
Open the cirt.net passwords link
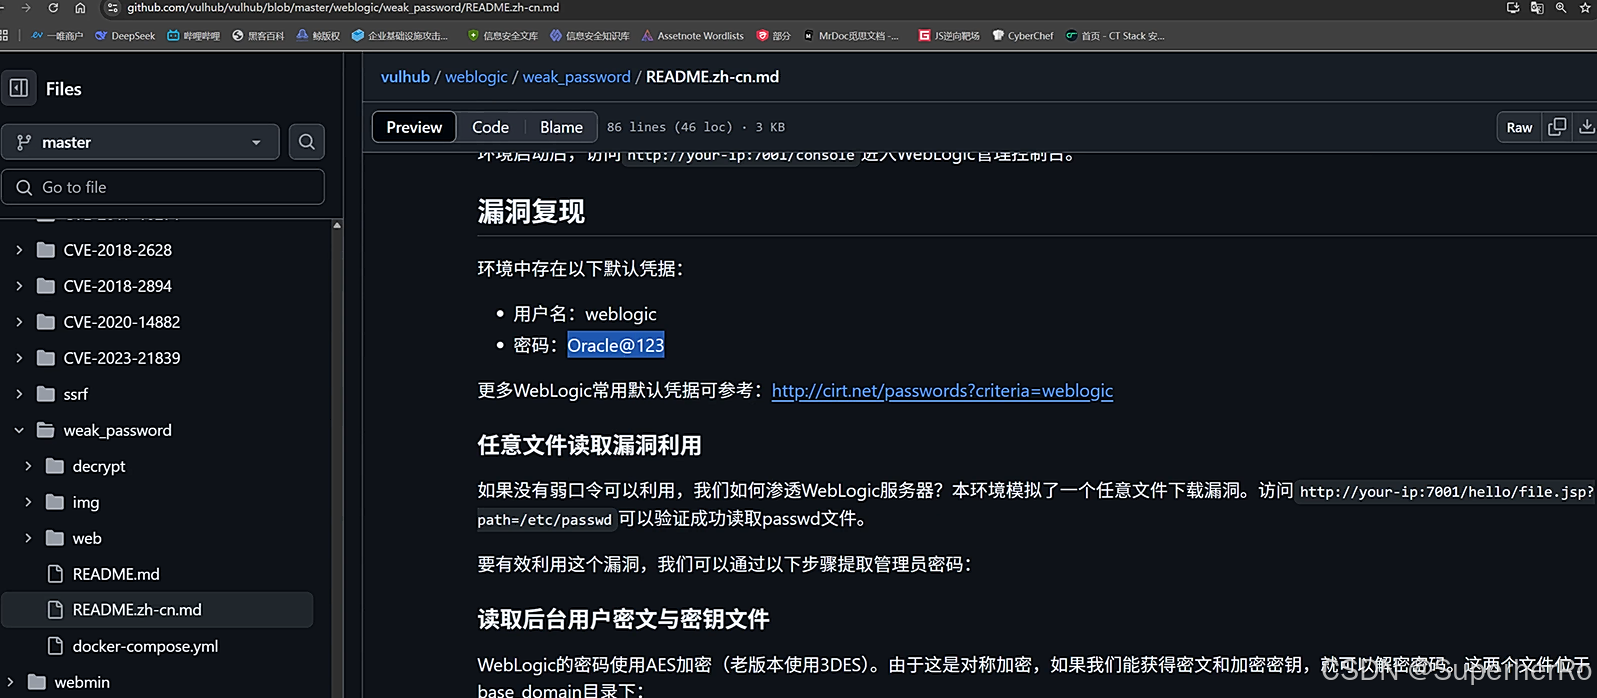click(942, 391)
